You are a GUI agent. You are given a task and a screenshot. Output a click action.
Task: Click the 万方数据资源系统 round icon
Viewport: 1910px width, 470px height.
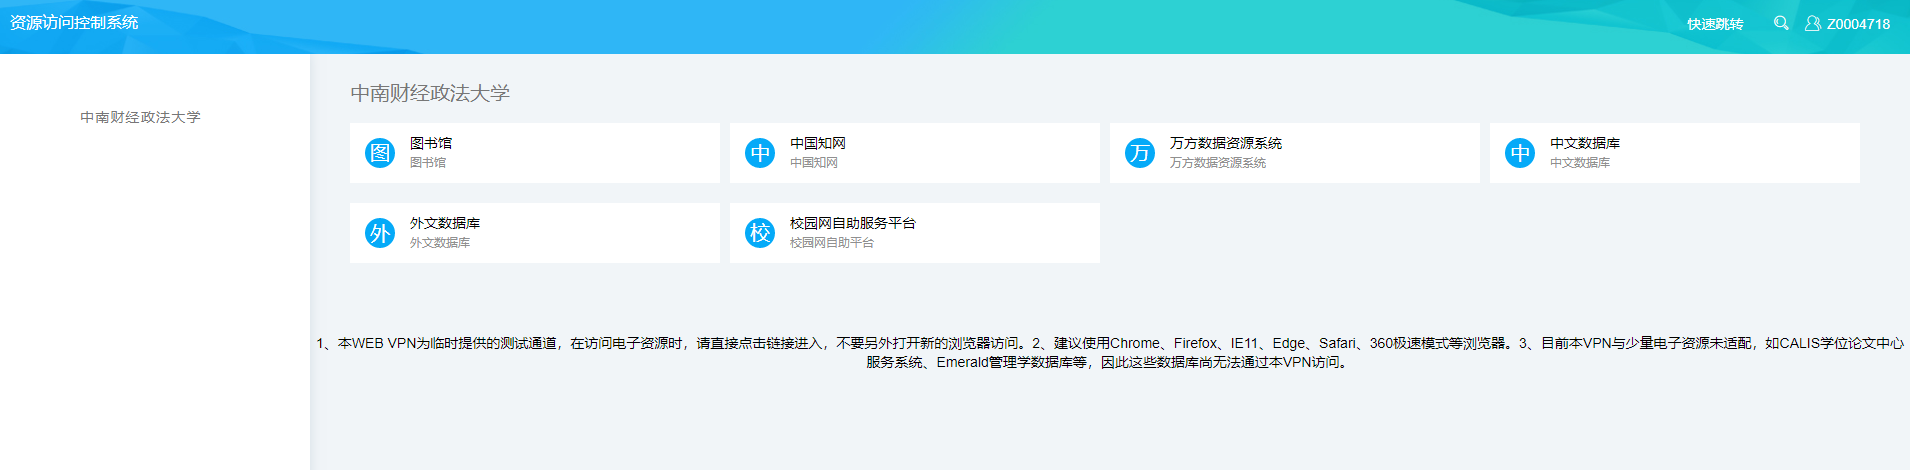[1140, 153]
